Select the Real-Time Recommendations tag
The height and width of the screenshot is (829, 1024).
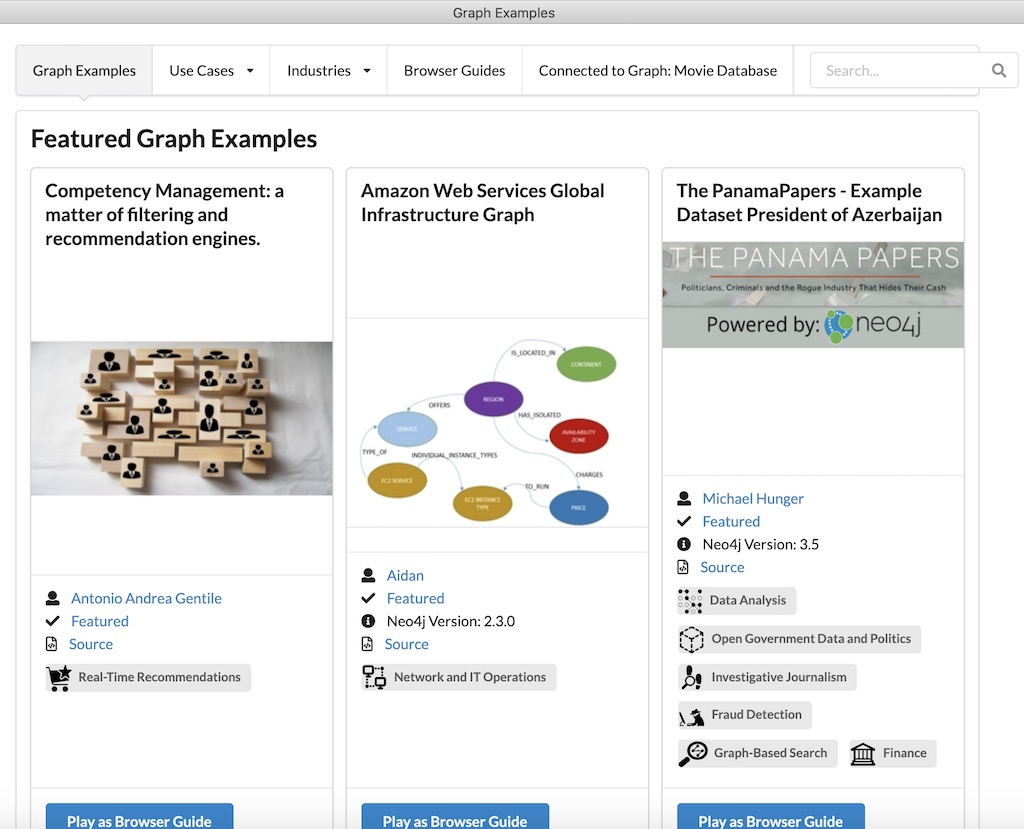(148, 677)
